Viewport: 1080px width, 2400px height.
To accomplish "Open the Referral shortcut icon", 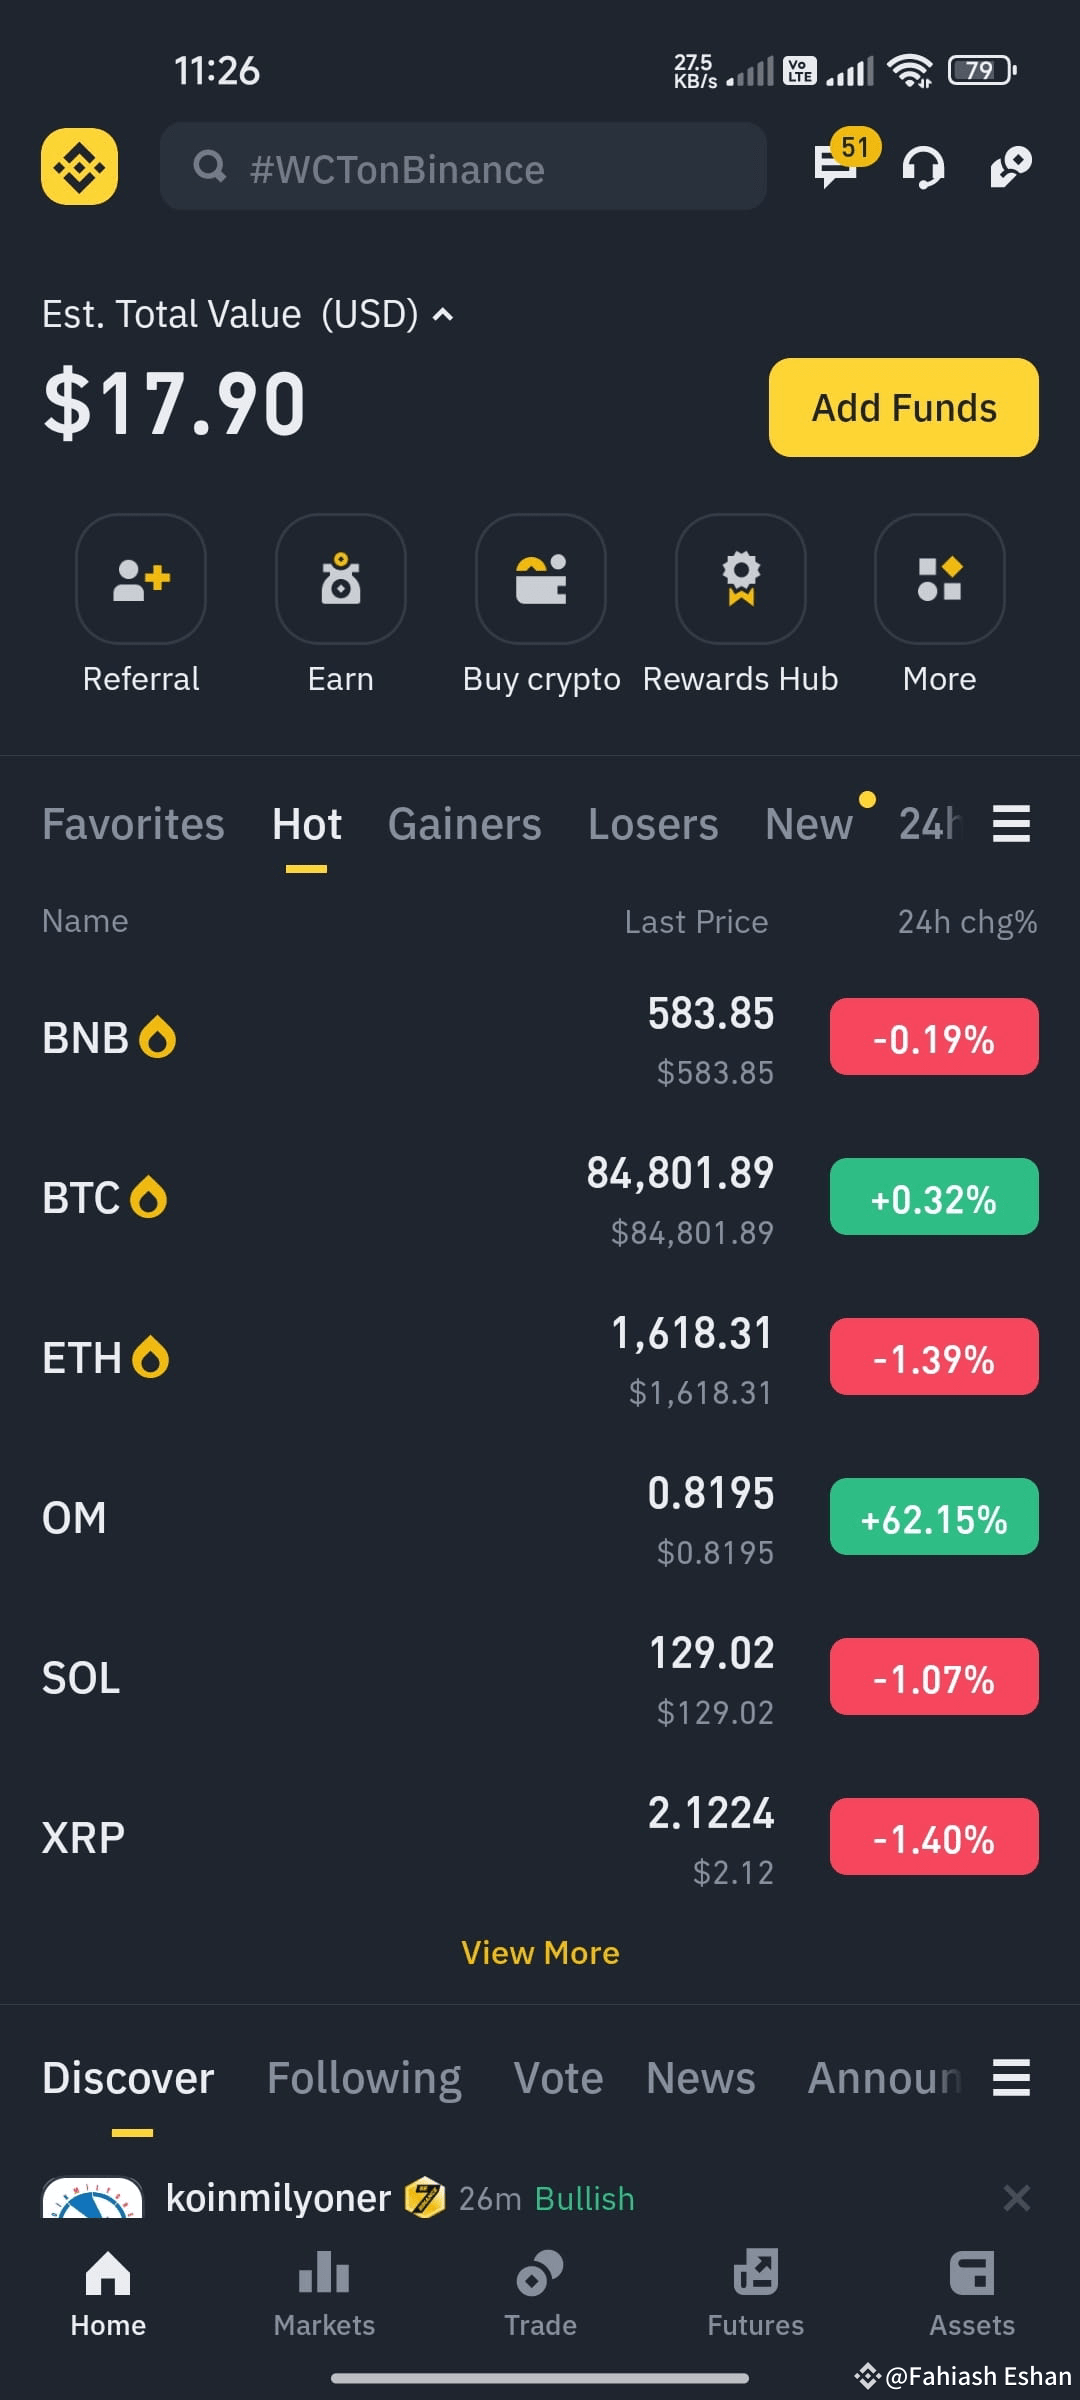I will pyautogui.click(x=141, y=579).
